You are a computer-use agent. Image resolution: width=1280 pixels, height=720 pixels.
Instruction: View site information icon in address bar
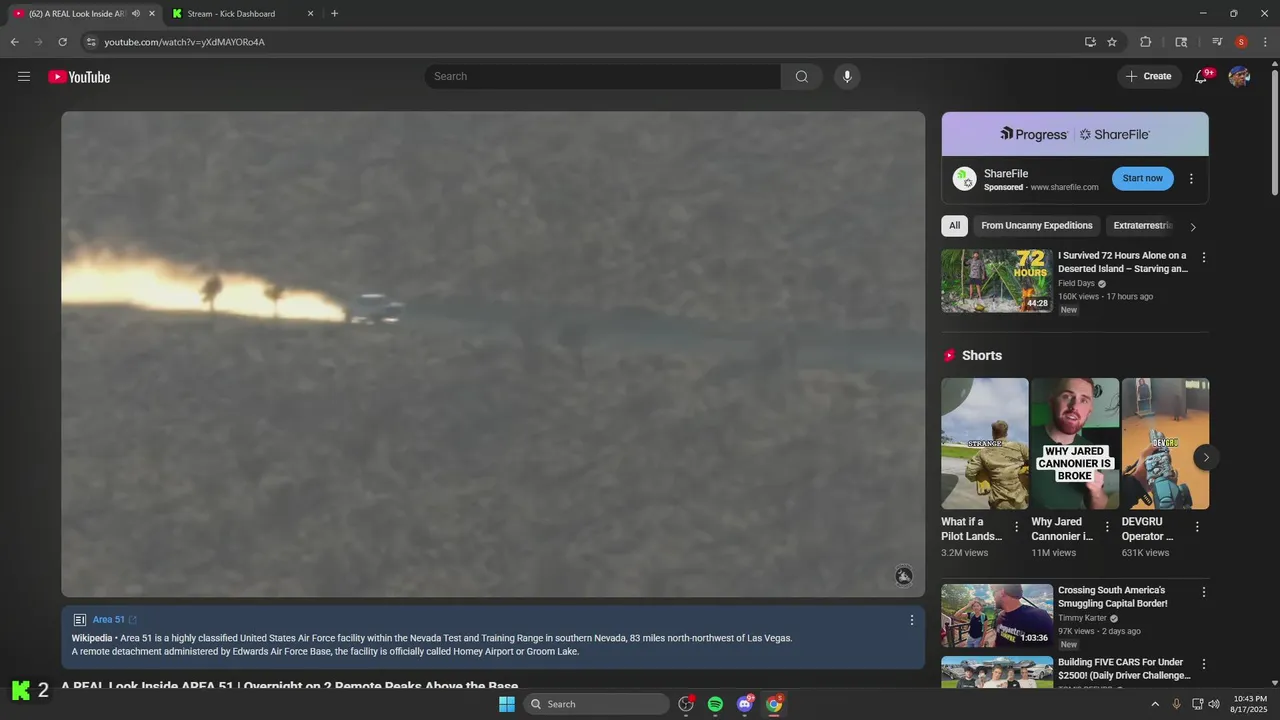(x=90, y=42)
